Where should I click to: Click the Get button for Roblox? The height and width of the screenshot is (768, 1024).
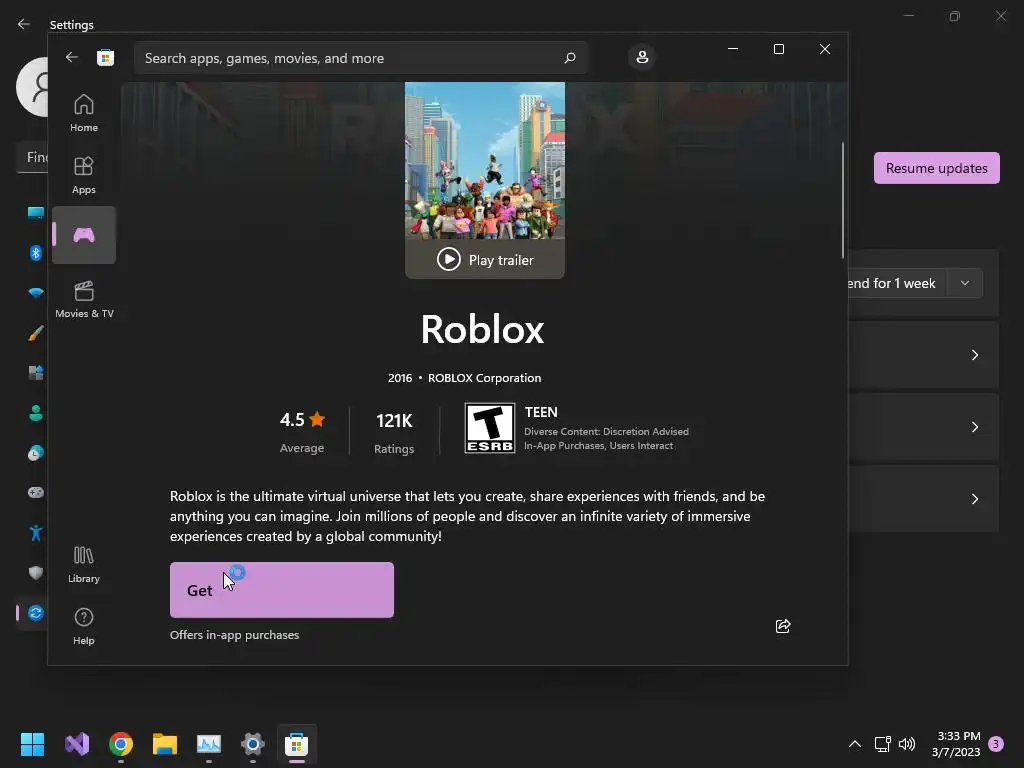point(281,590)
